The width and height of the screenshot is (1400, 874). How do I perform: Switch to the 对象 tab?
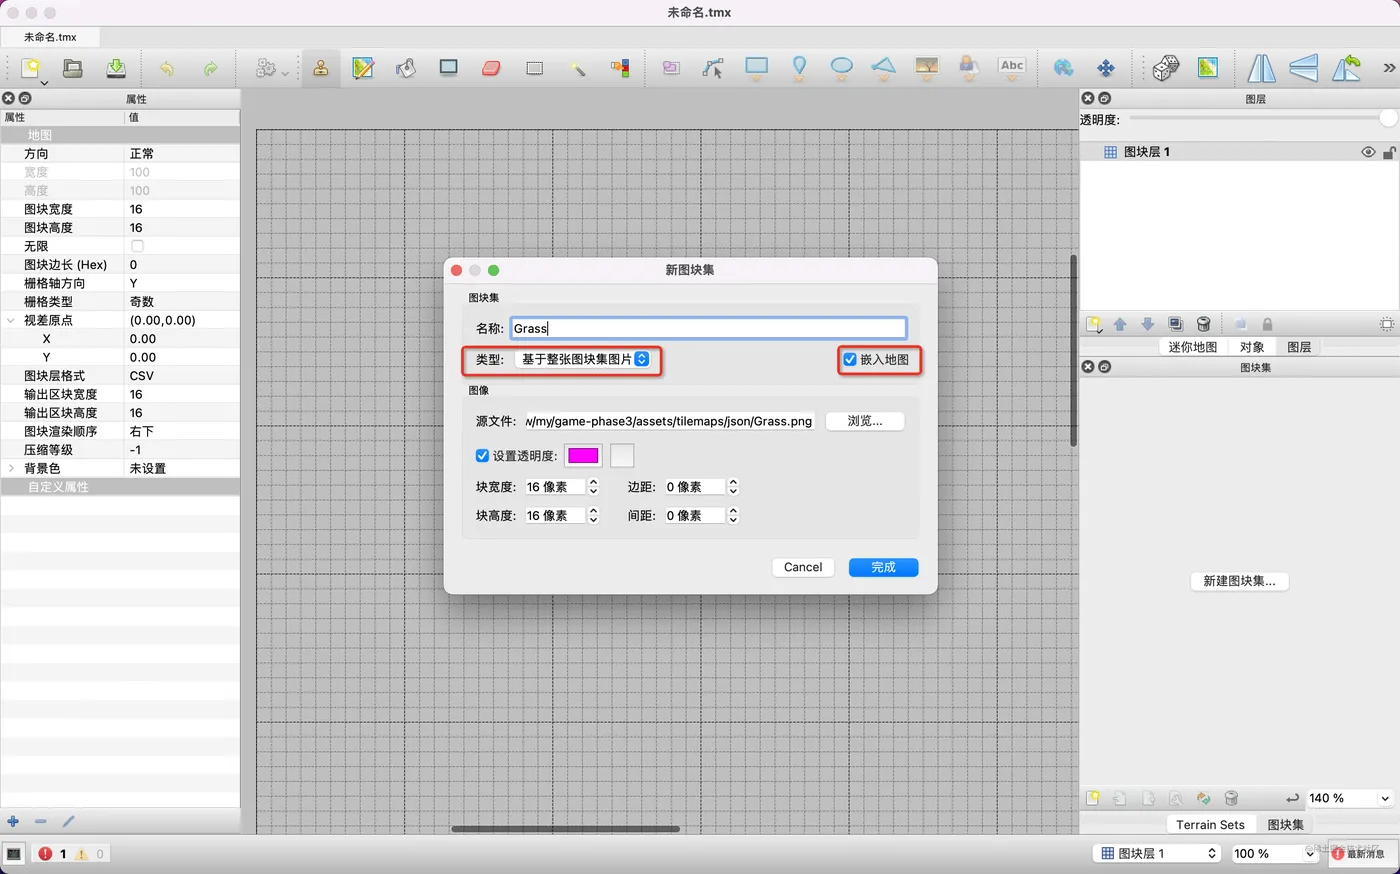(1252, 347)
